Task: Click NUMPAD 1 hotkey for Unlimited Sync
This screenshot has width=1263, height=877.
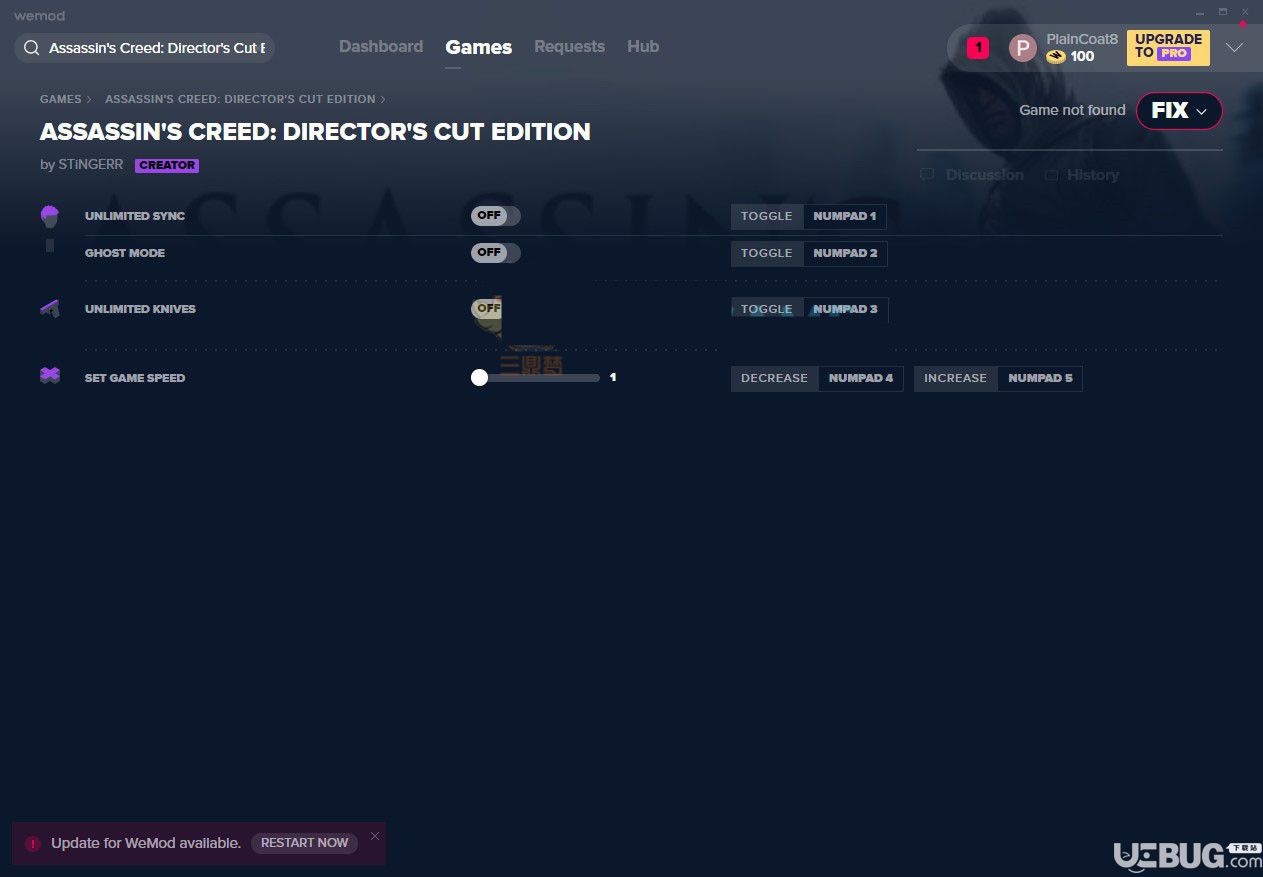Action: tap(845, 216)
